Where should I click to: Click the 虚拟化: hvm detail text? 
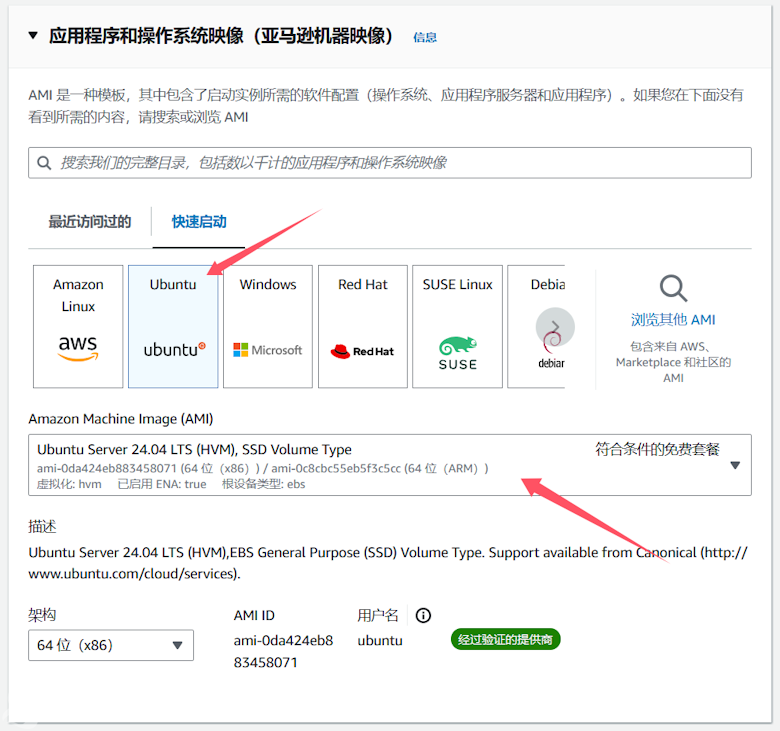coord(69,484)
